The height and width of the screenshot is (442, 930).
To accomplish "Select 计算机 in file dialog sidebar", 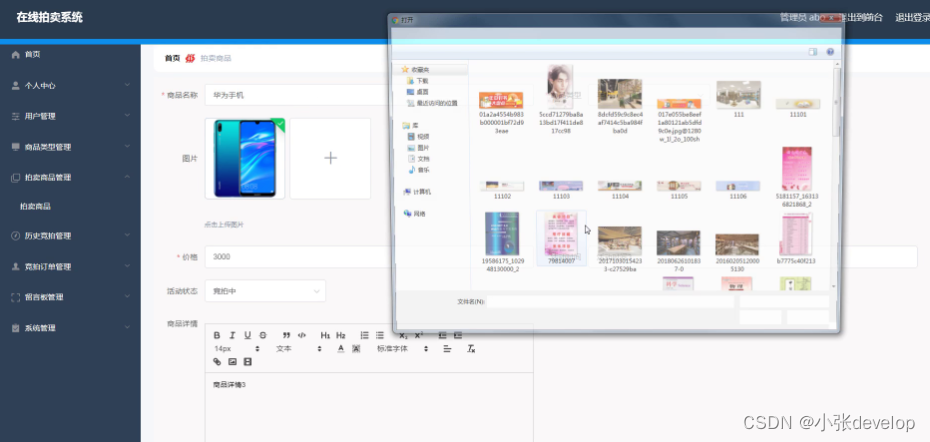I will tap(418, 192).
